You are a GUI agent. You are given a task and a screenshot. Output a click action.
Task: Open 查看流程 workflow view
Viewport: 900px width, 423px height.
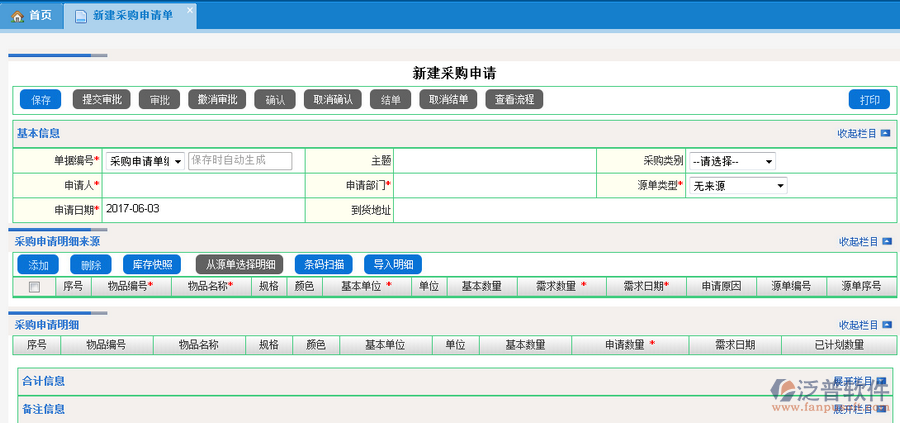(x=514, y=100)
